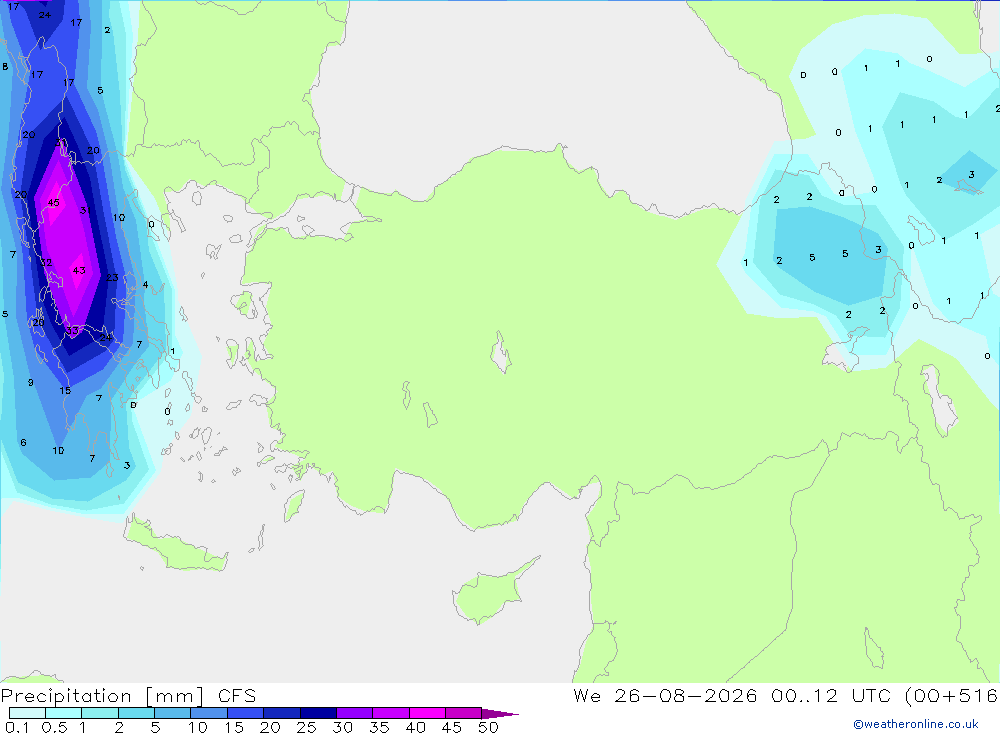
Task: Click the legend label '30' under the color bar
Action: coord(342,727)
